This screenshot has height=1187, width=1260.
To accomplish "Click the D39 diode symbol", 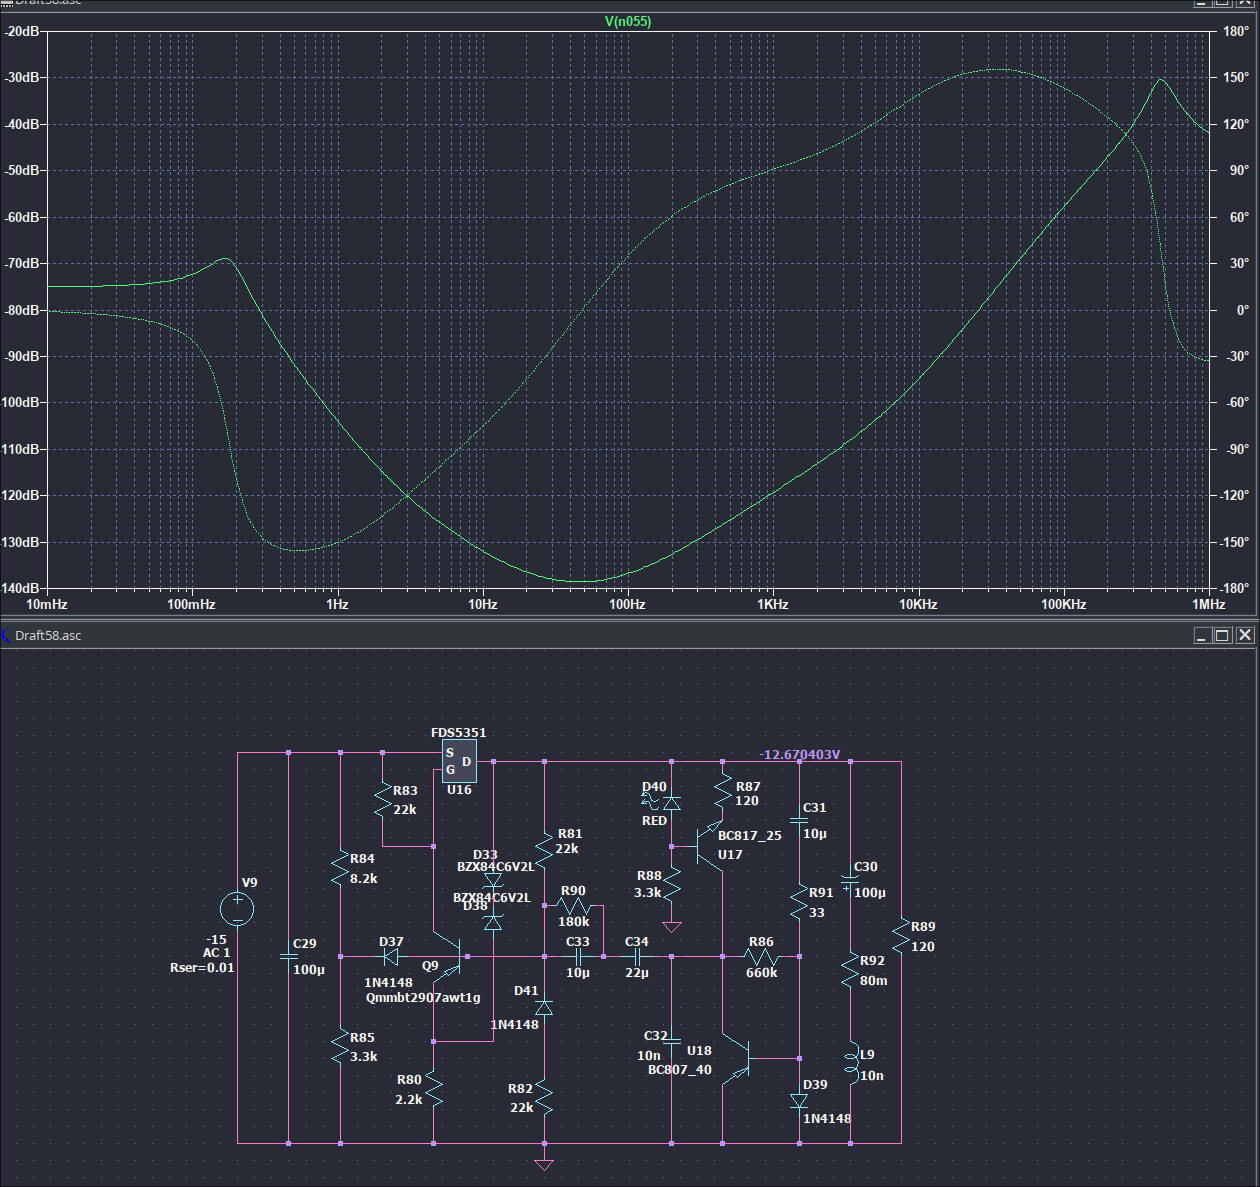I will 799,1100.
